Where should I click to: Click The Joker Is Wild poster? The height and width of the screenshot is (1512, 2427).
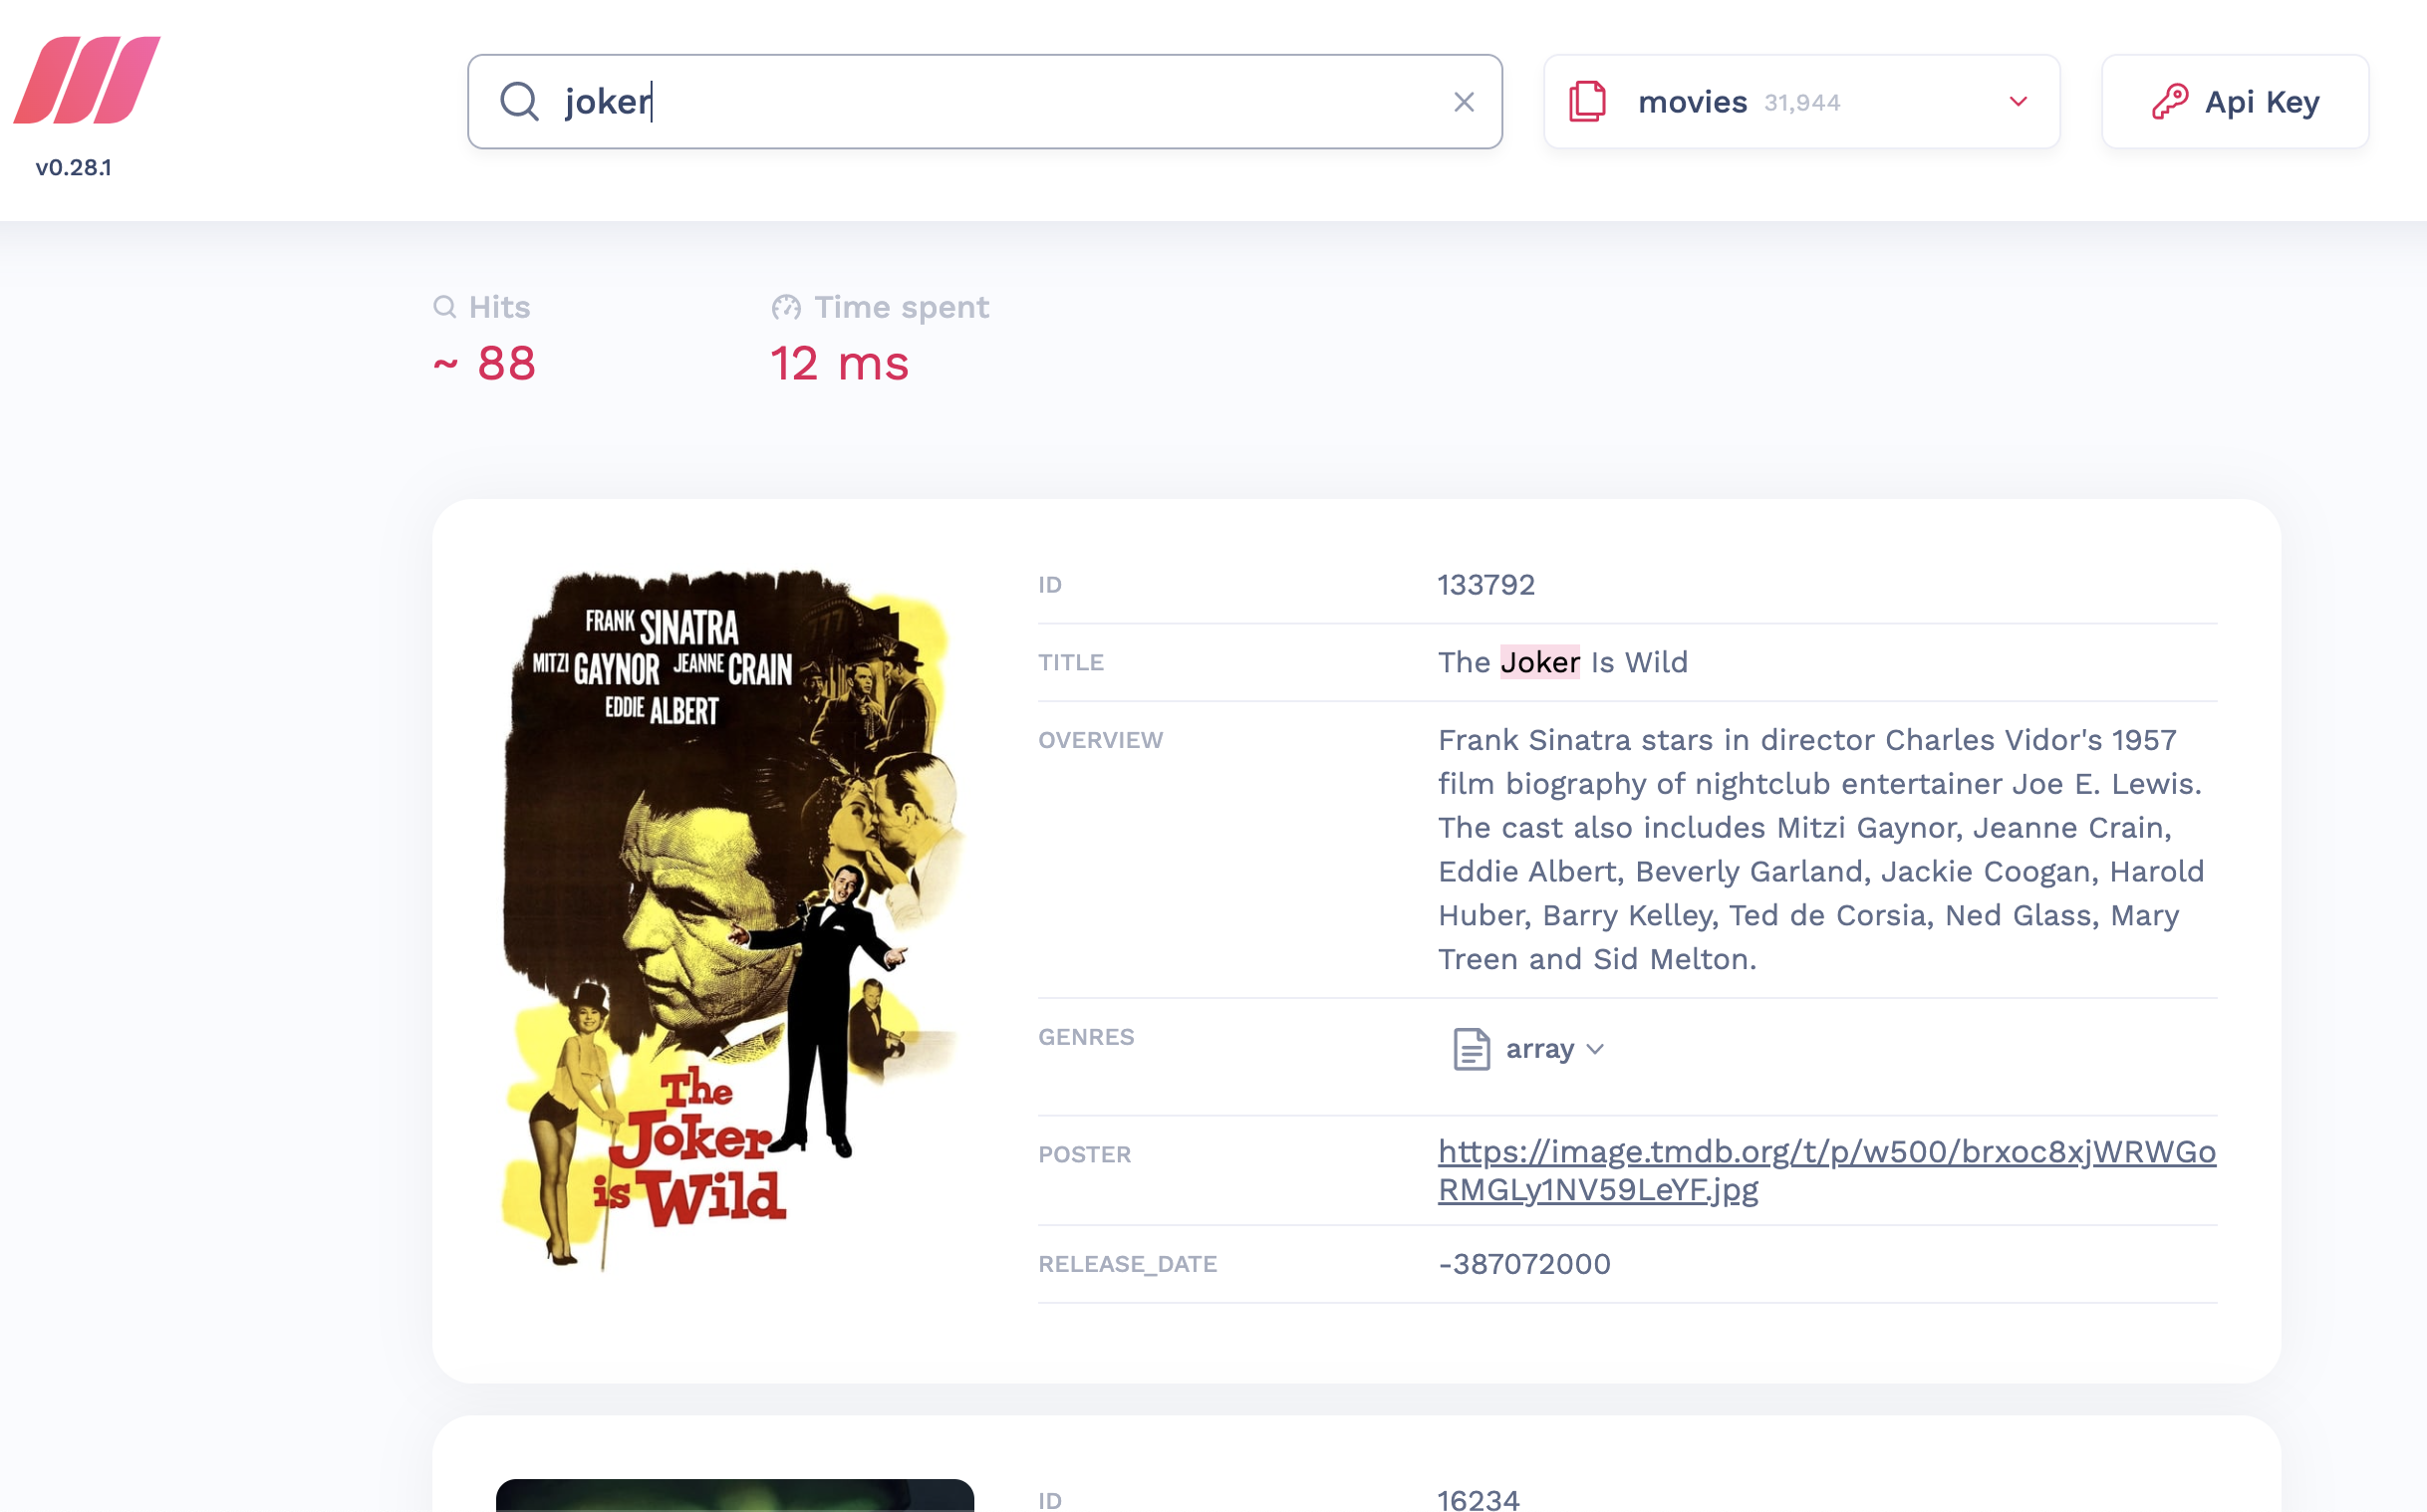tap(734, 918)
